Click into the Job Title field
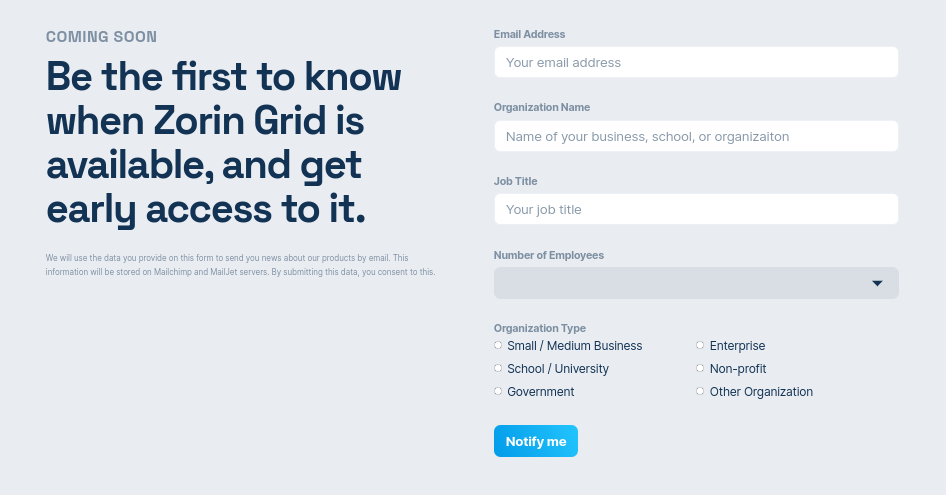The width and height of the screenshot is (946, 495). click(696, 209)
